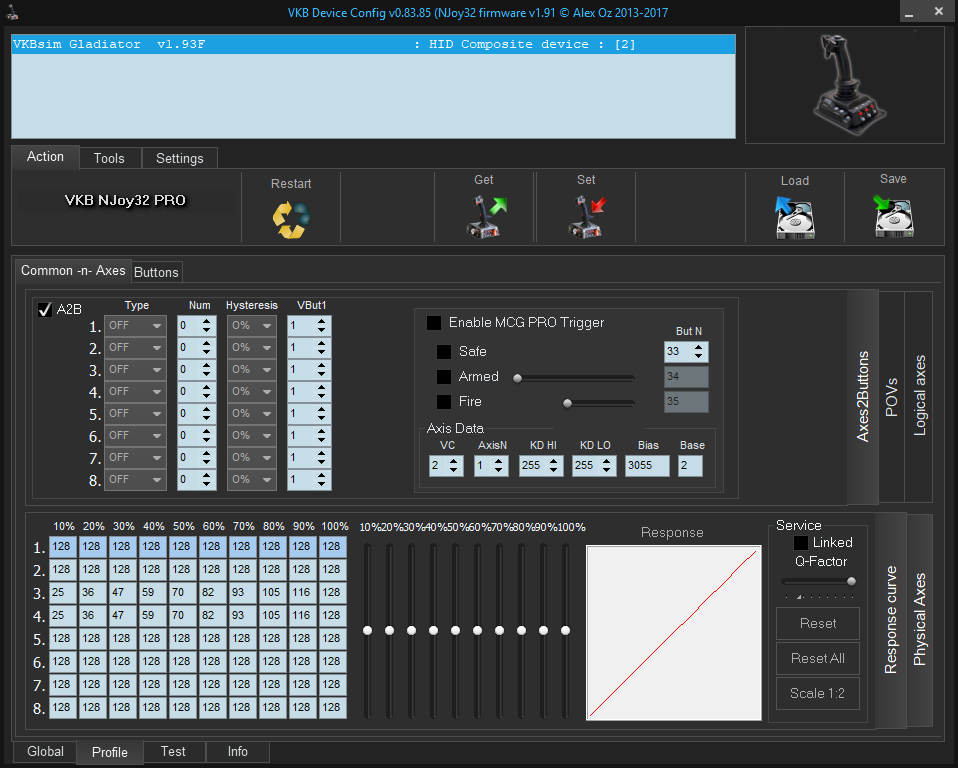Viewport: 958px width, 768px height.
Task: Click the Get joystick icon
Action: [486, 216]
